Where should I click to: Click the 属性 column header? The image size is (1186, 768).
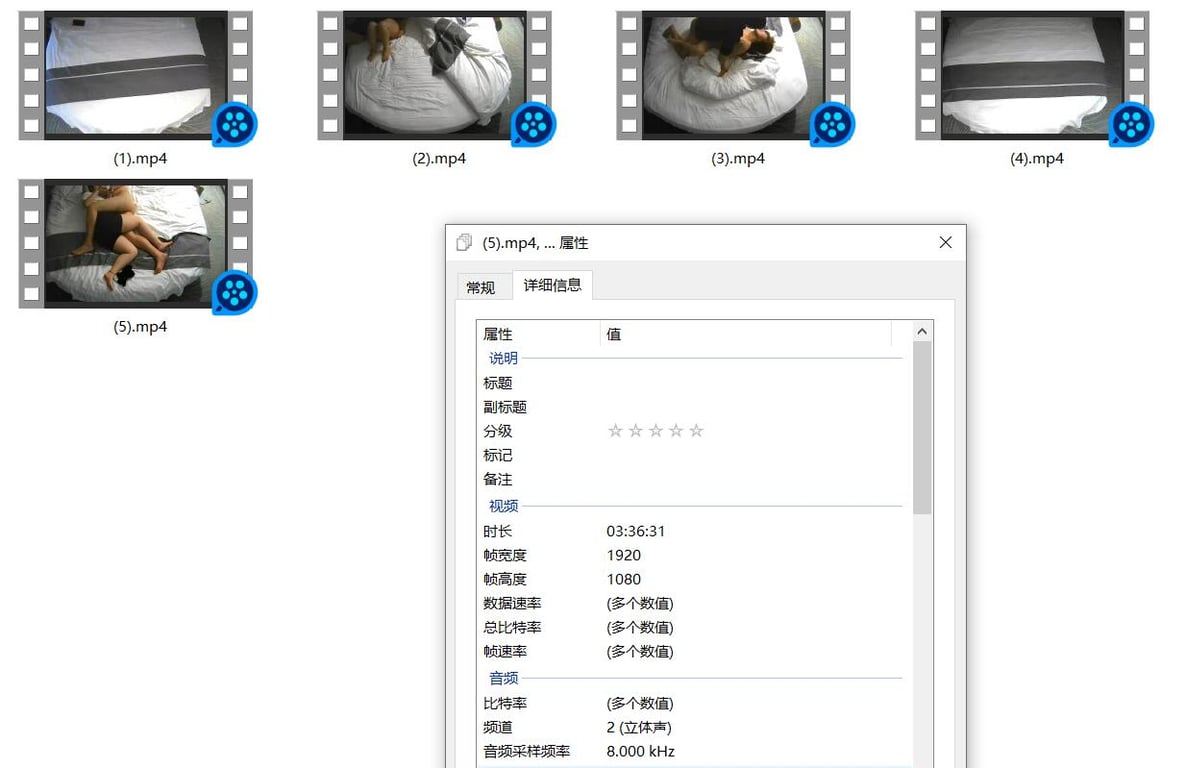click(x=539, y=334)
